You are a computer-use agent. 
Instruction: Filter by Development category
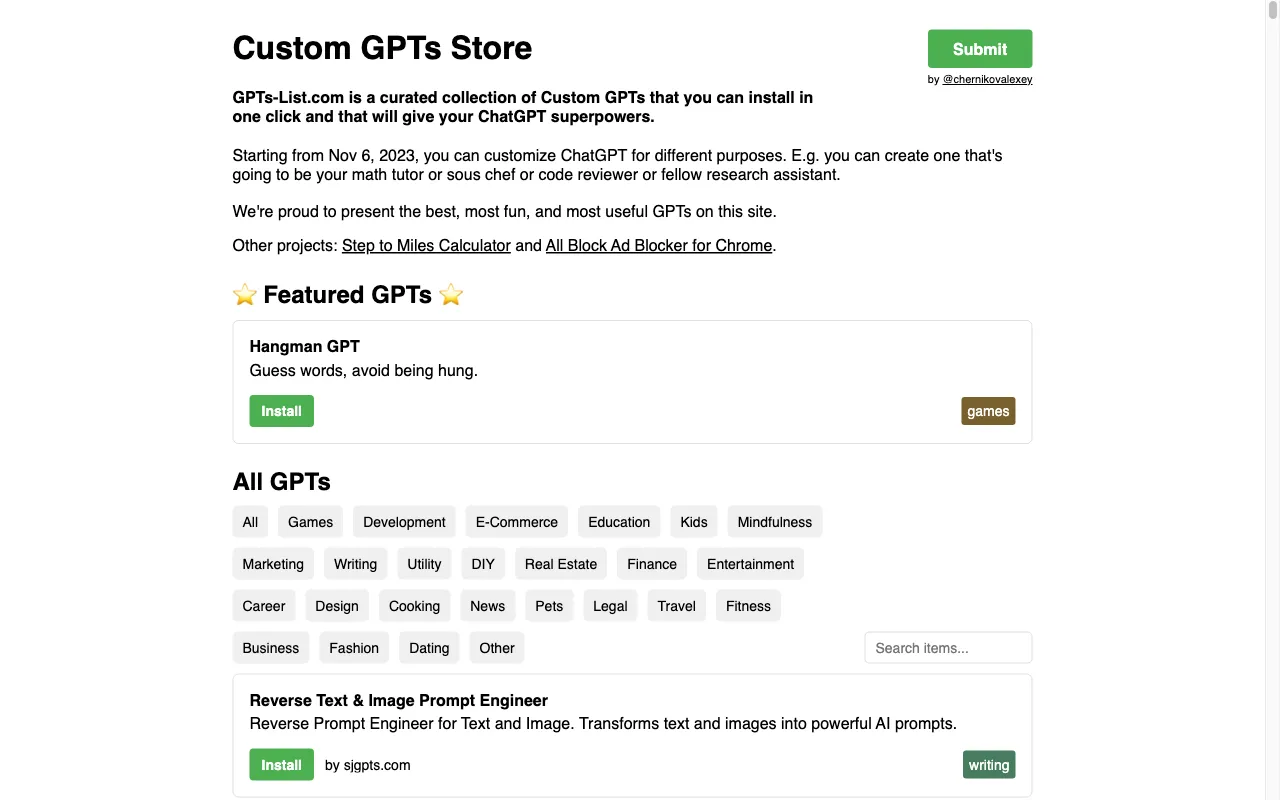click(404, 522)
